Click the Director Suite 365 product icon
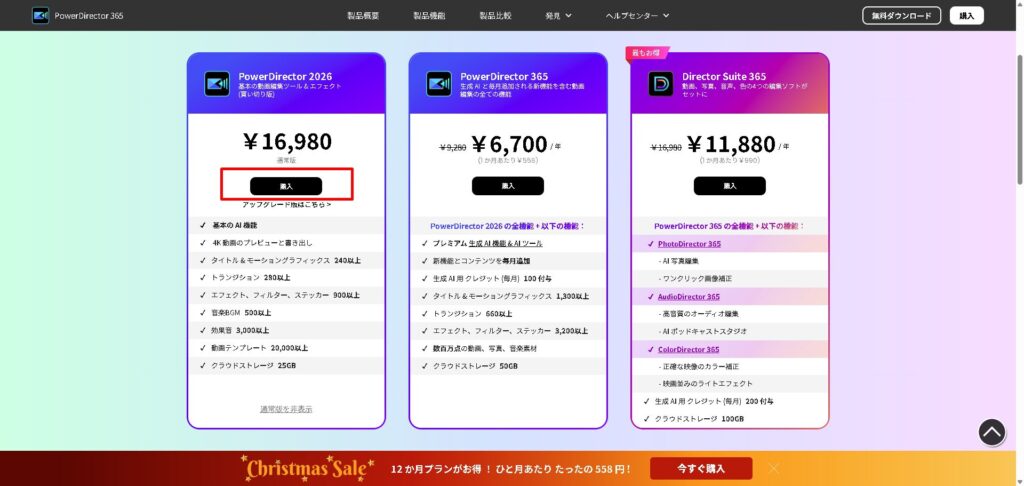This screenshot has height=486, width=1024. pos(661,84)
